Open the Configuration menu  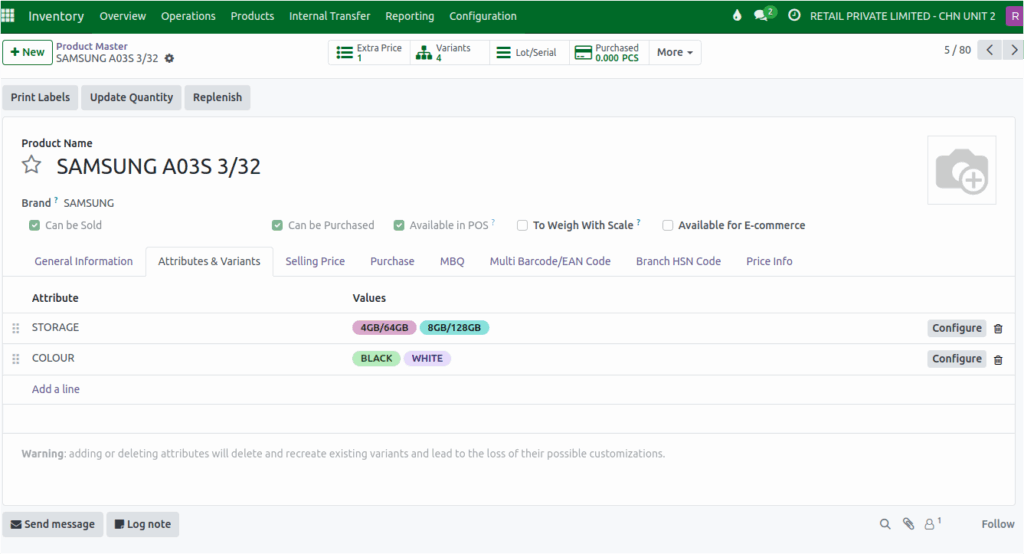[483, 16]
